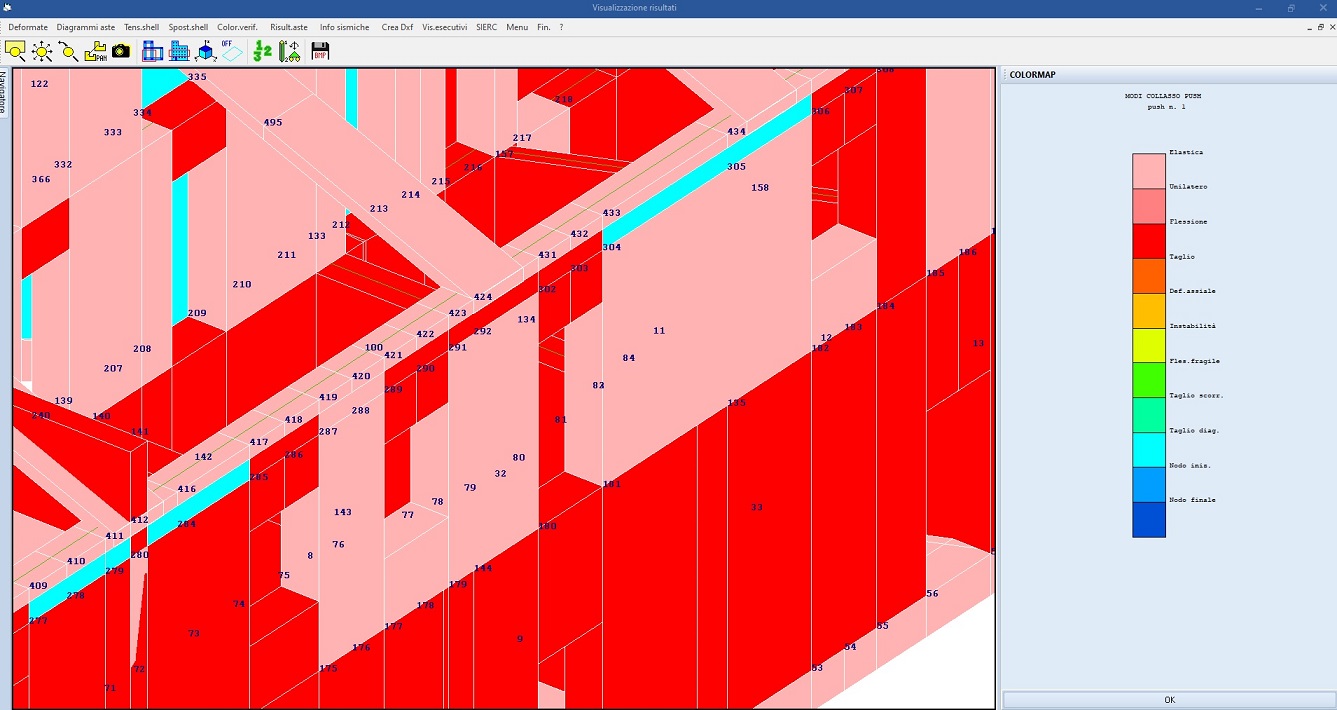Minimize the Visualizzazione risultati window

(1257, 7)
